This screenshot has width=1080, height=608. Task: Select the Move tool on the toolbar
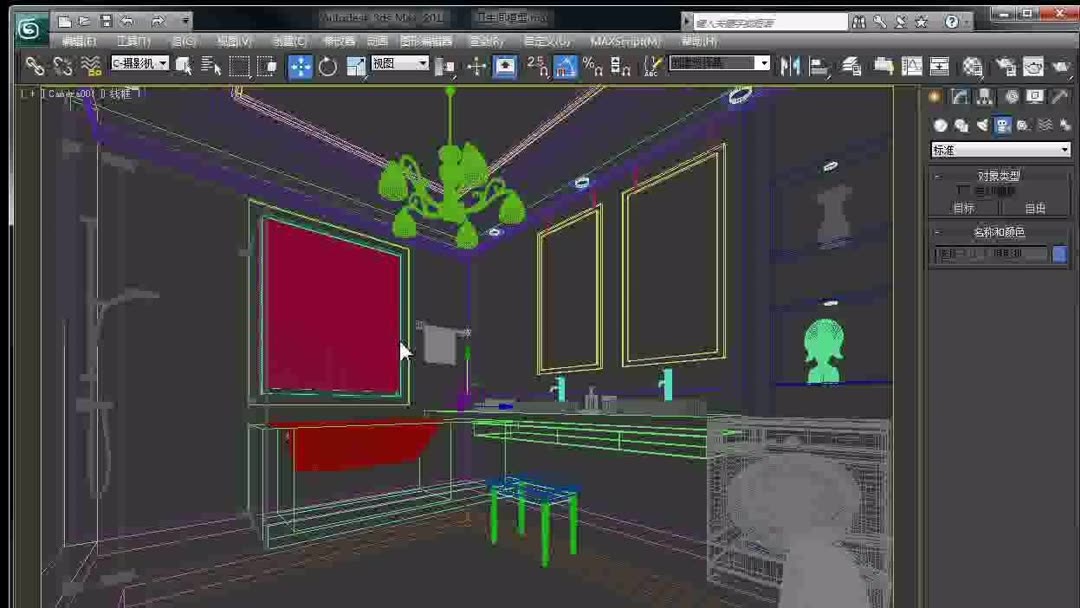pyautogui.click(x=300, y=66)
